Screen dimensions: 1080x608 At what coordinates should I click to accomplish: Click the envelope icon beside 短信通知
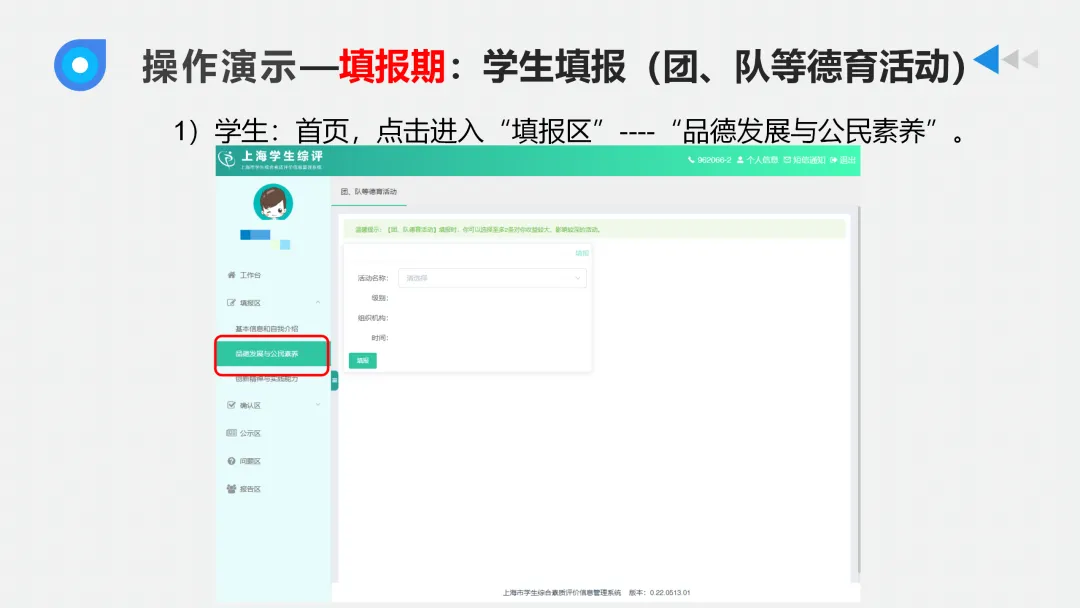787,160
